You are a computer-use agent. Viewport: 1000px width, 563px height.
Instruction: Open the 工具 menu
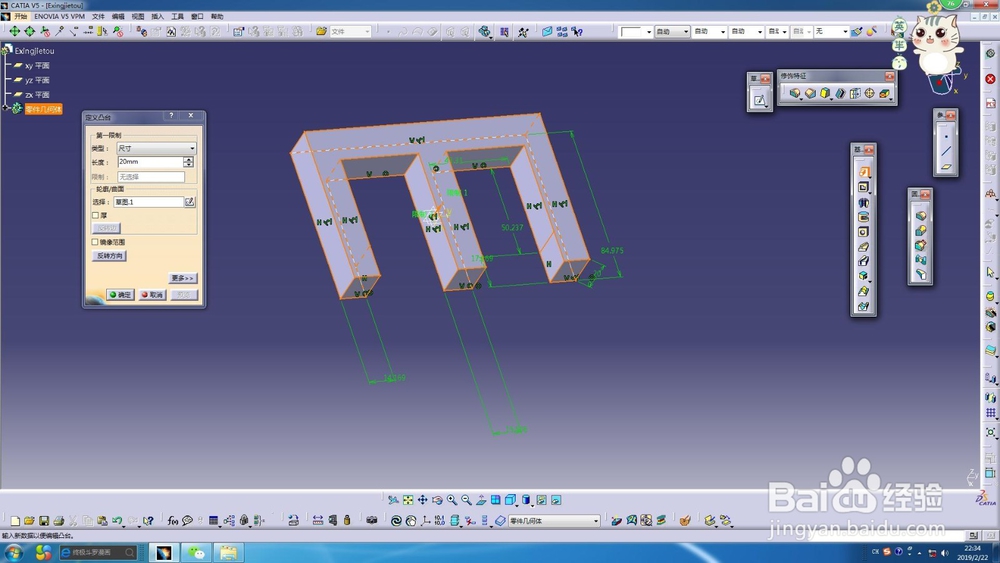[x=177, y=17]
